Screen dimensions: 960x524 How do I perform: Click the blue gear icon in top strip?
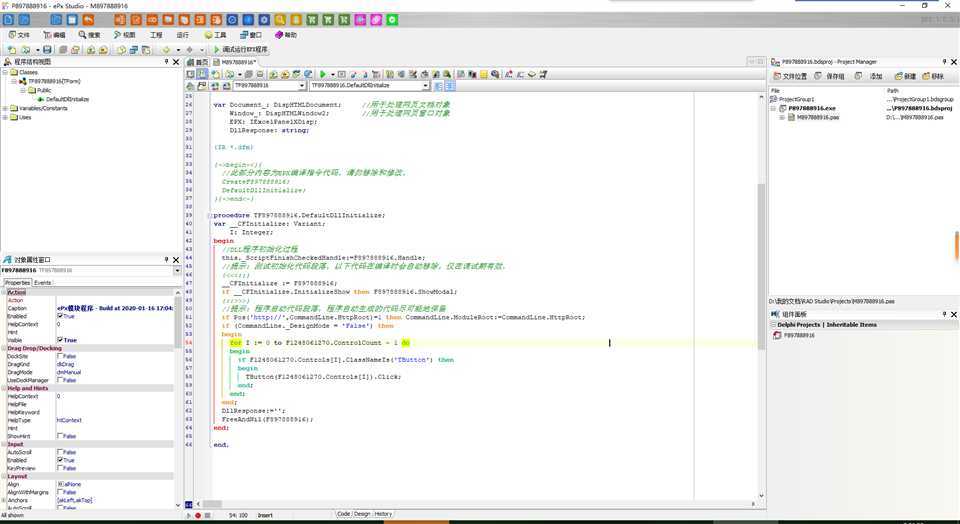[x=264, y=20]
